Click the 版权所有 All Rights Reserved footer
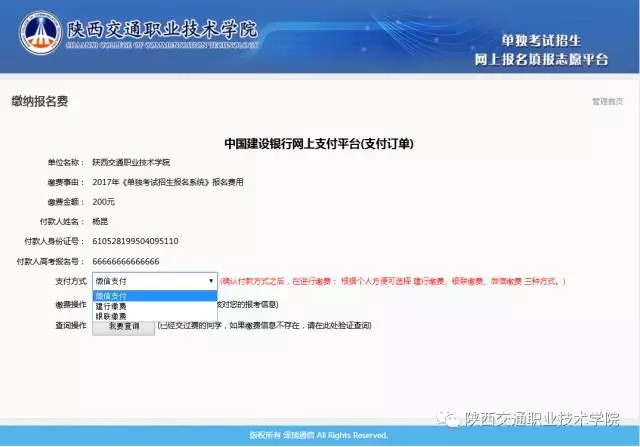 click(319, 435)
